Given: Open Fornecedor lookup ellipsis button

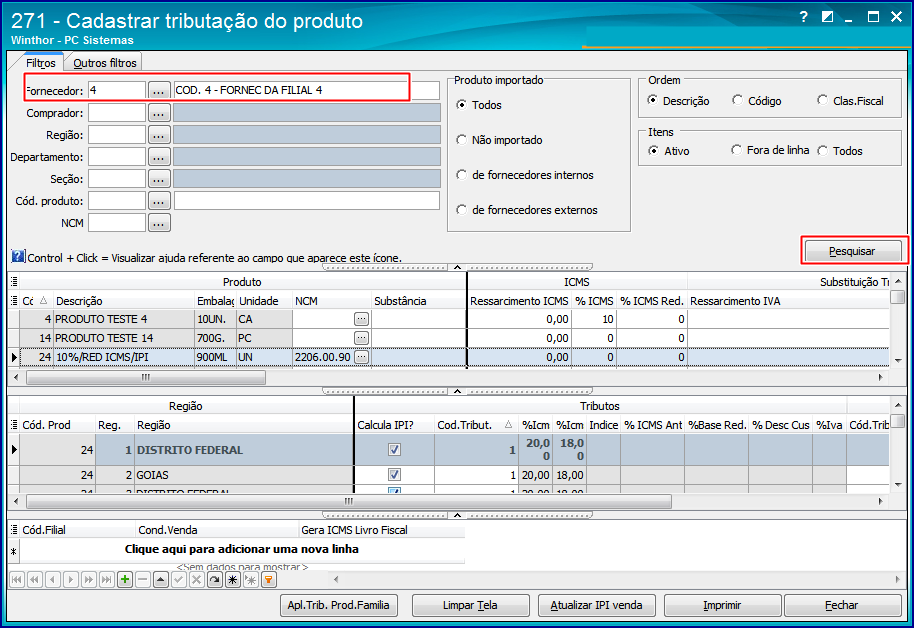Looking at the screenshot, I should pyautogui.click(x=159, y=90).
